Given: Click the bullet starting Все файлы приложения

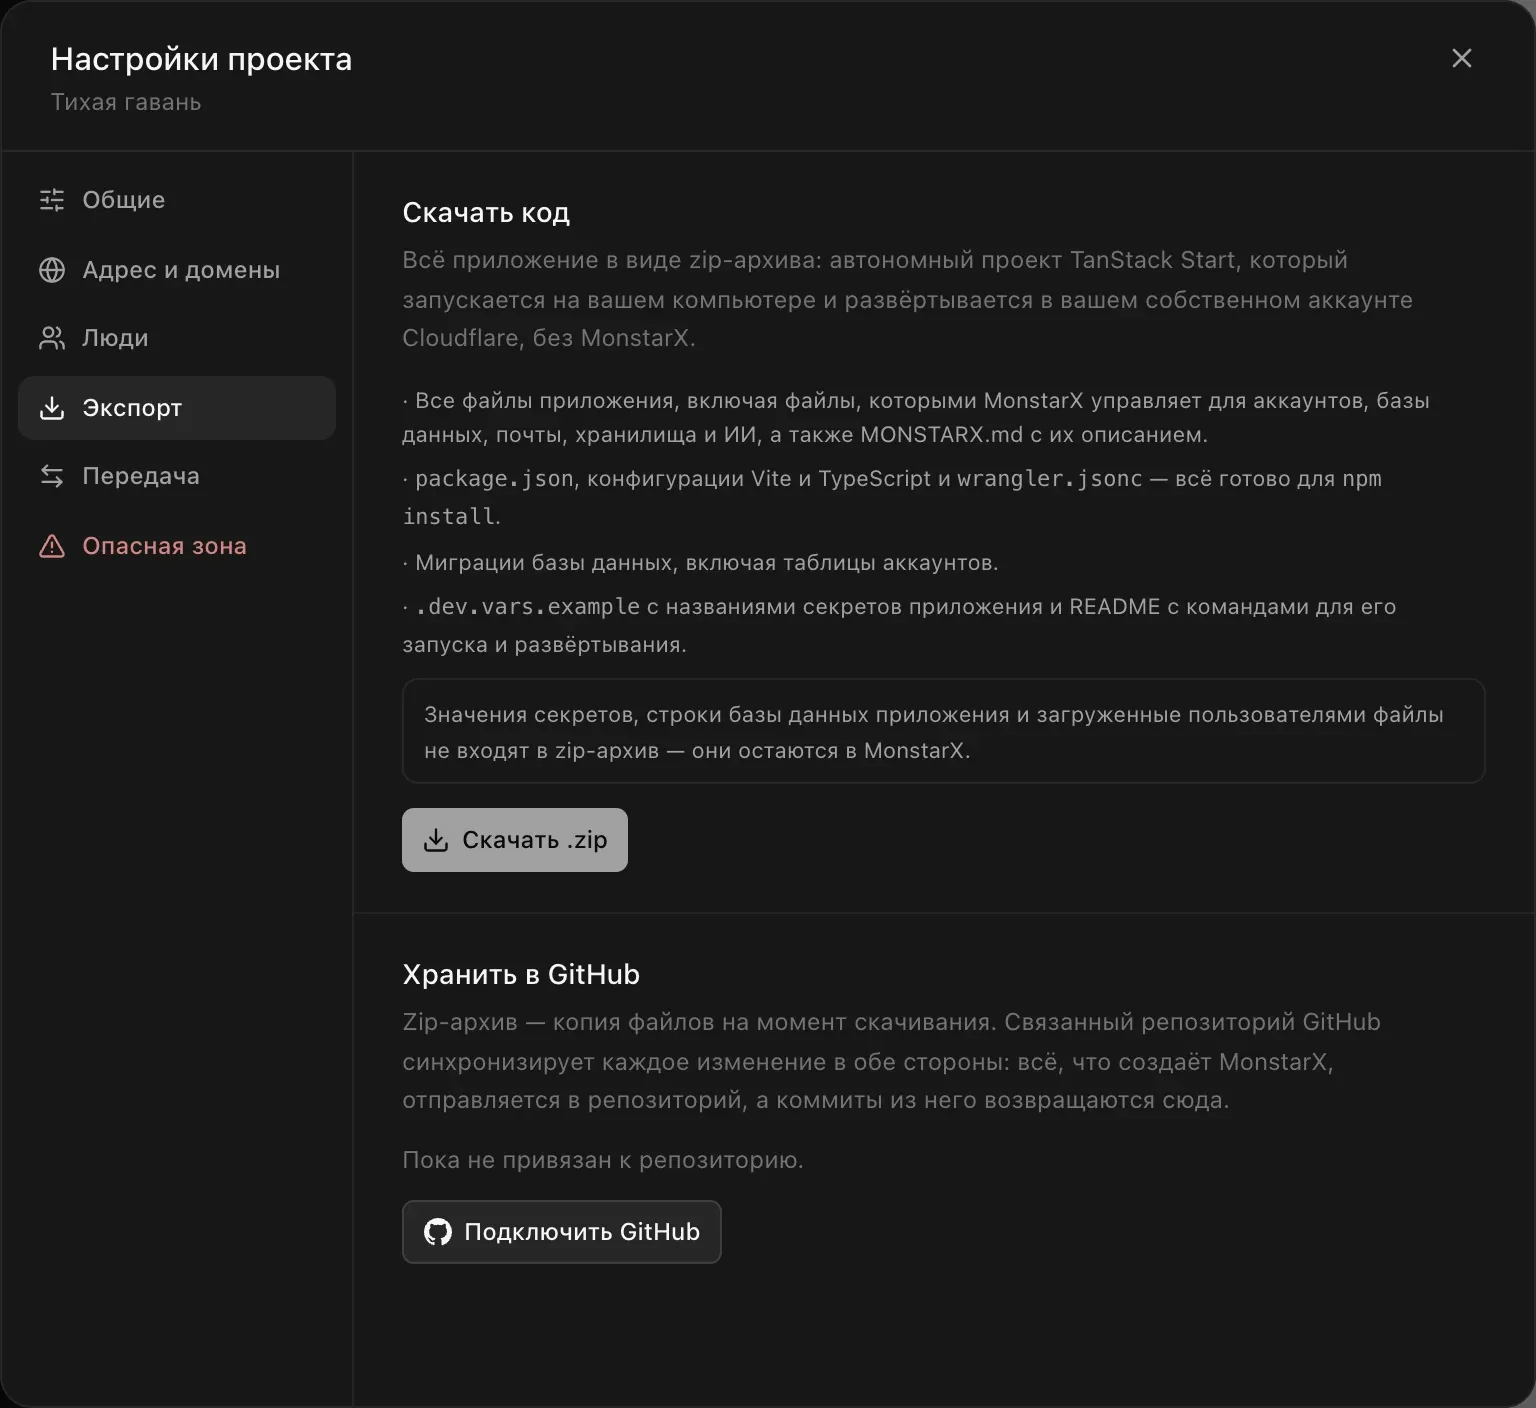Looking at the screenshot, I should (x=916, y=418).
